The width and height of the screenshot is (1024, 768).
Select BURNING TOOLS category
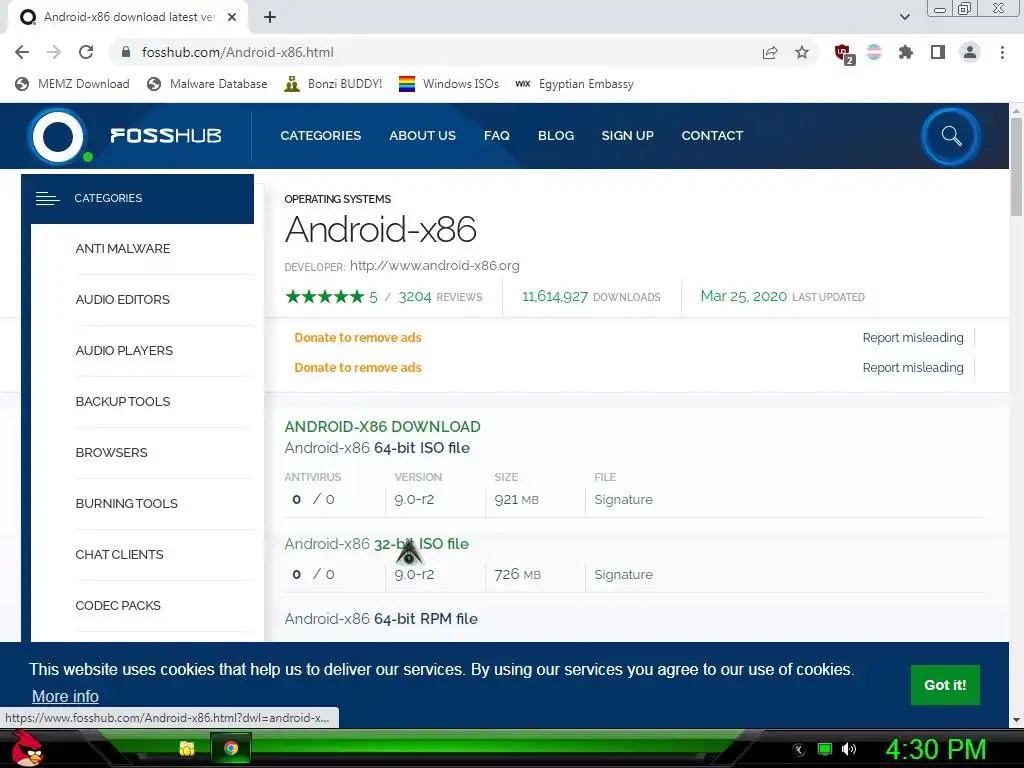127,504
